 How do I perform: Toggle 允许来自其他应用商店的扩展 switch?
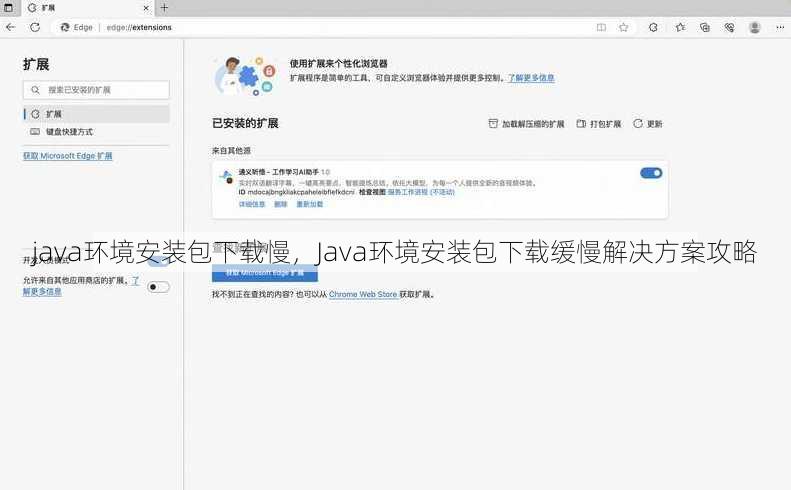click(158, 287)
